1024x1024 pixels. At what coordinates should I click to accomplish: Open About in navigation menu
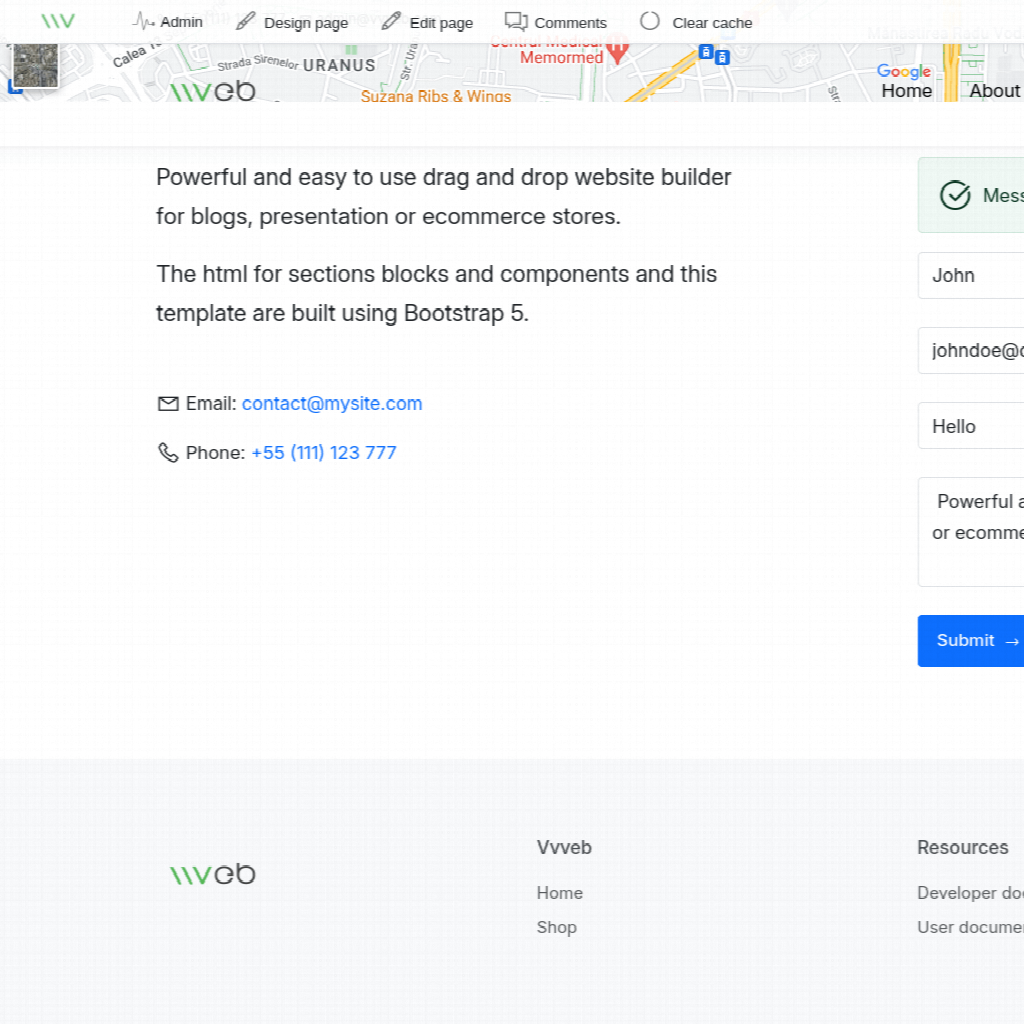pyautogui.click(x=994, y=91)
